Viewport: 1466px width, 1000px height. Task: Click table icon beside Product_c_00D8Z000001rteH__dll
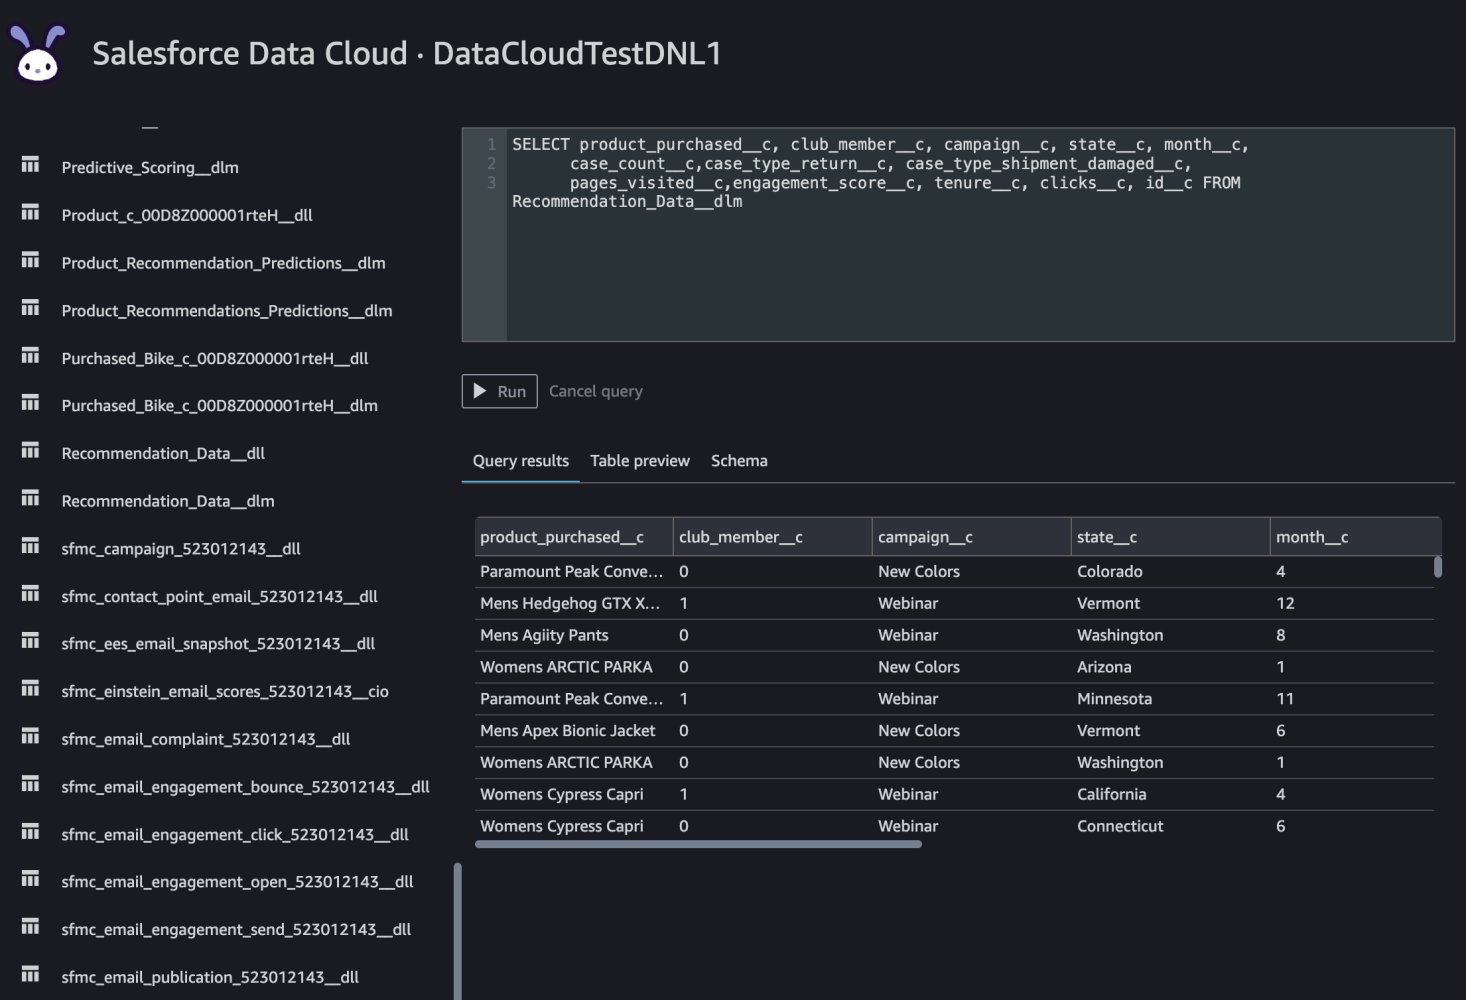(31, 213)
